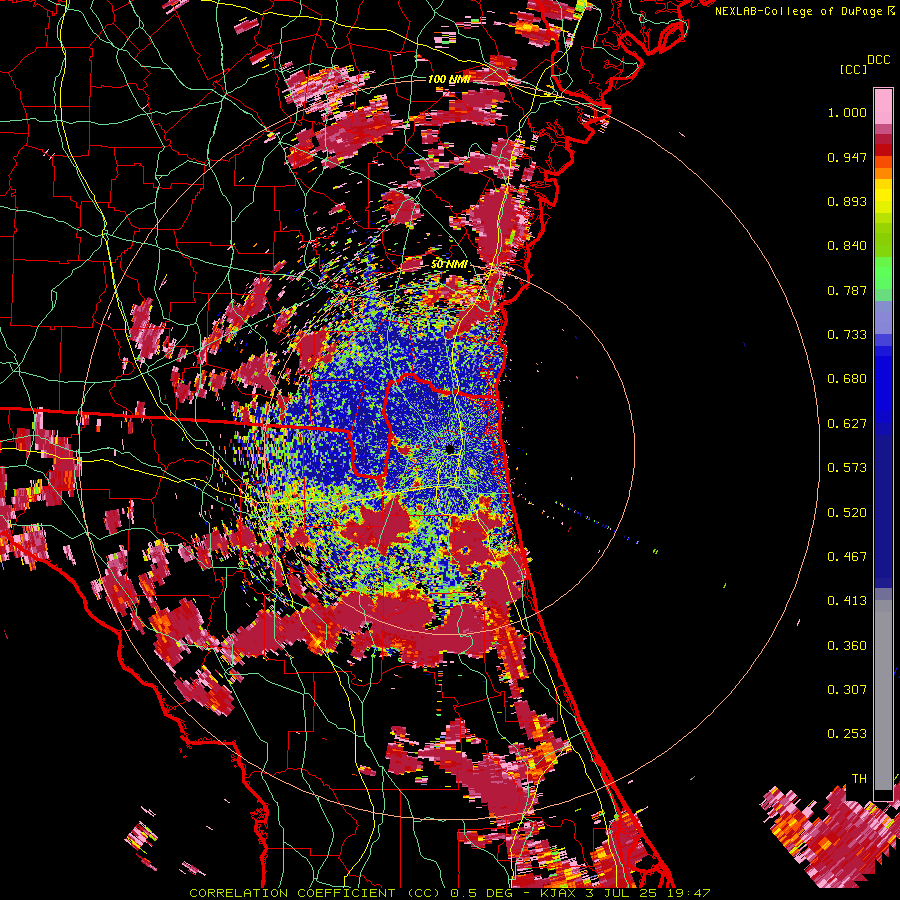Click the 0.520 value on color scale
This screenshot has width=900, height=900.
pos(847,513)
